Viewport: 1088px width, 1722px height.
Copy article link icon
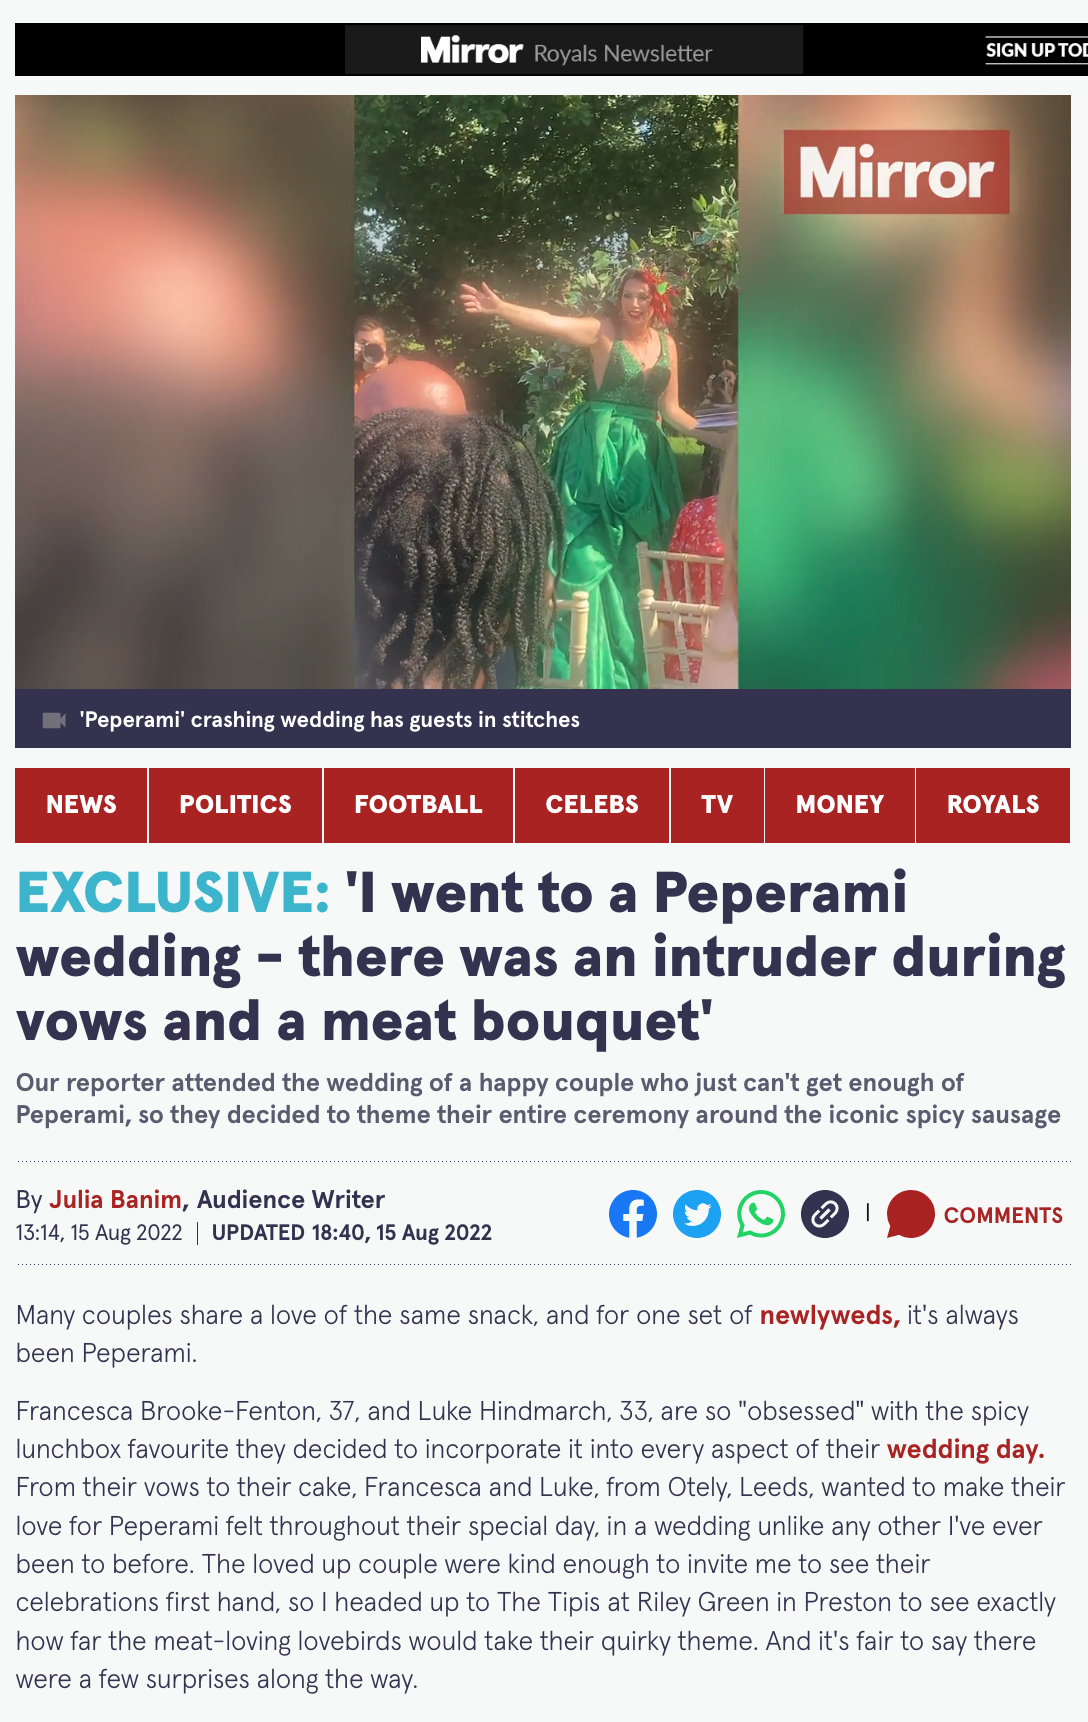pyautogui.click(x=825, y=1214)
